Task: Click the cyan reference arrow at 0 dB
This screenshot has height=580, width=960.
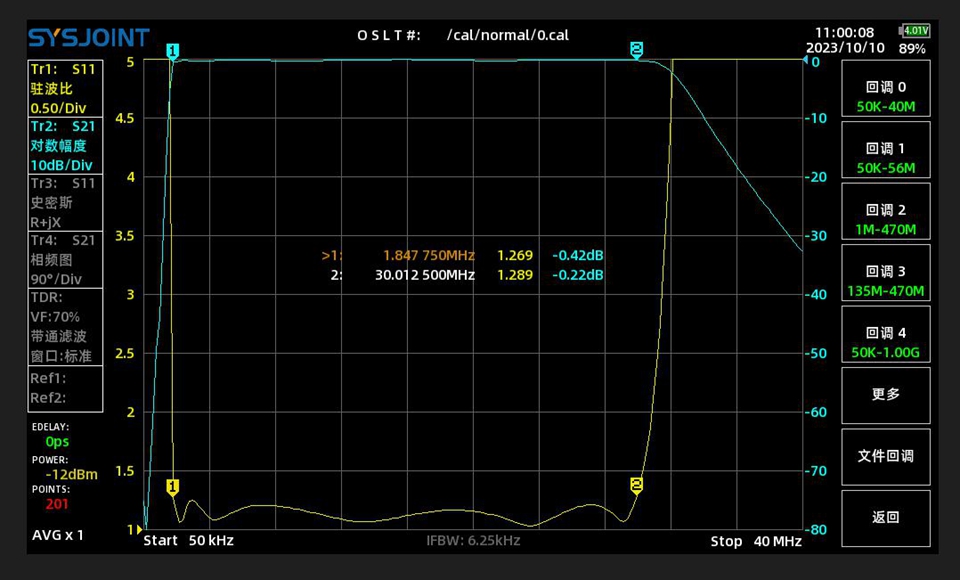Action: coord(805,61)
